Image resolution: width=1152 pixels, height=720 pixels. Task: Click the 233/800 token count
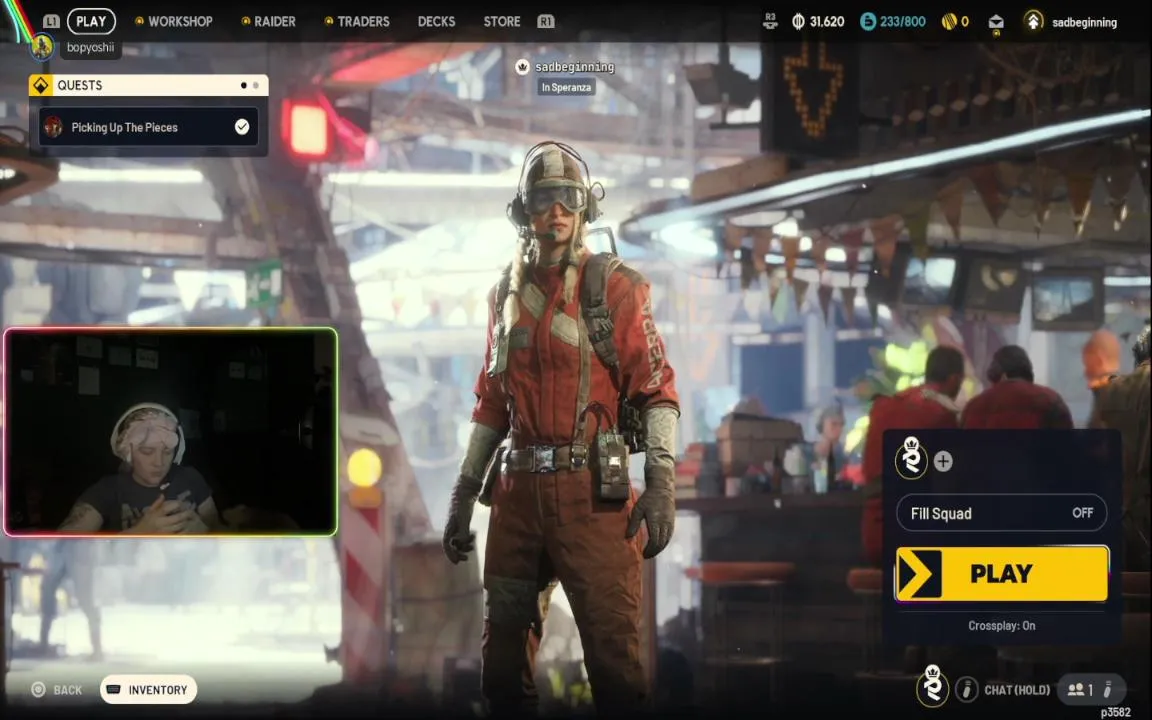tap(903, 21)
